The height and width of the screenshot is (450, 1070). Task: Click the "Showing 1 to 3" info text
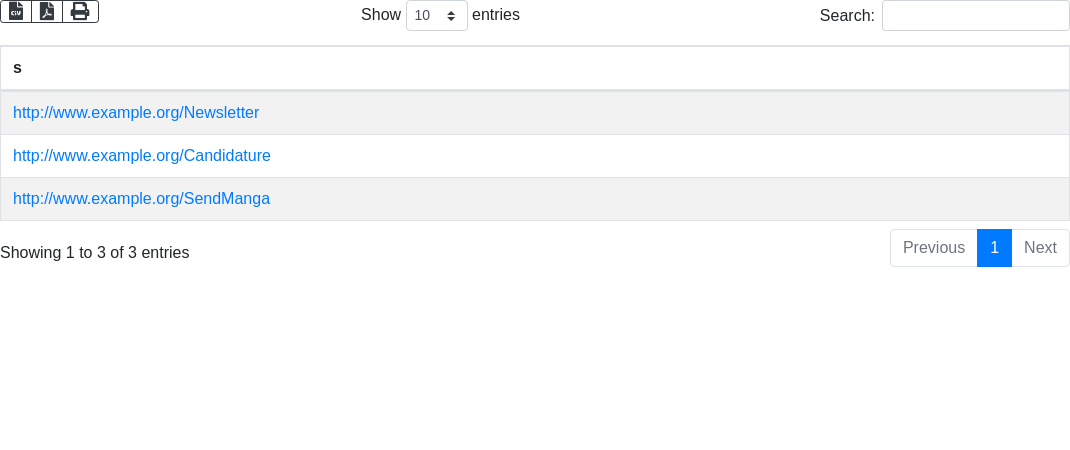(95, 253)
